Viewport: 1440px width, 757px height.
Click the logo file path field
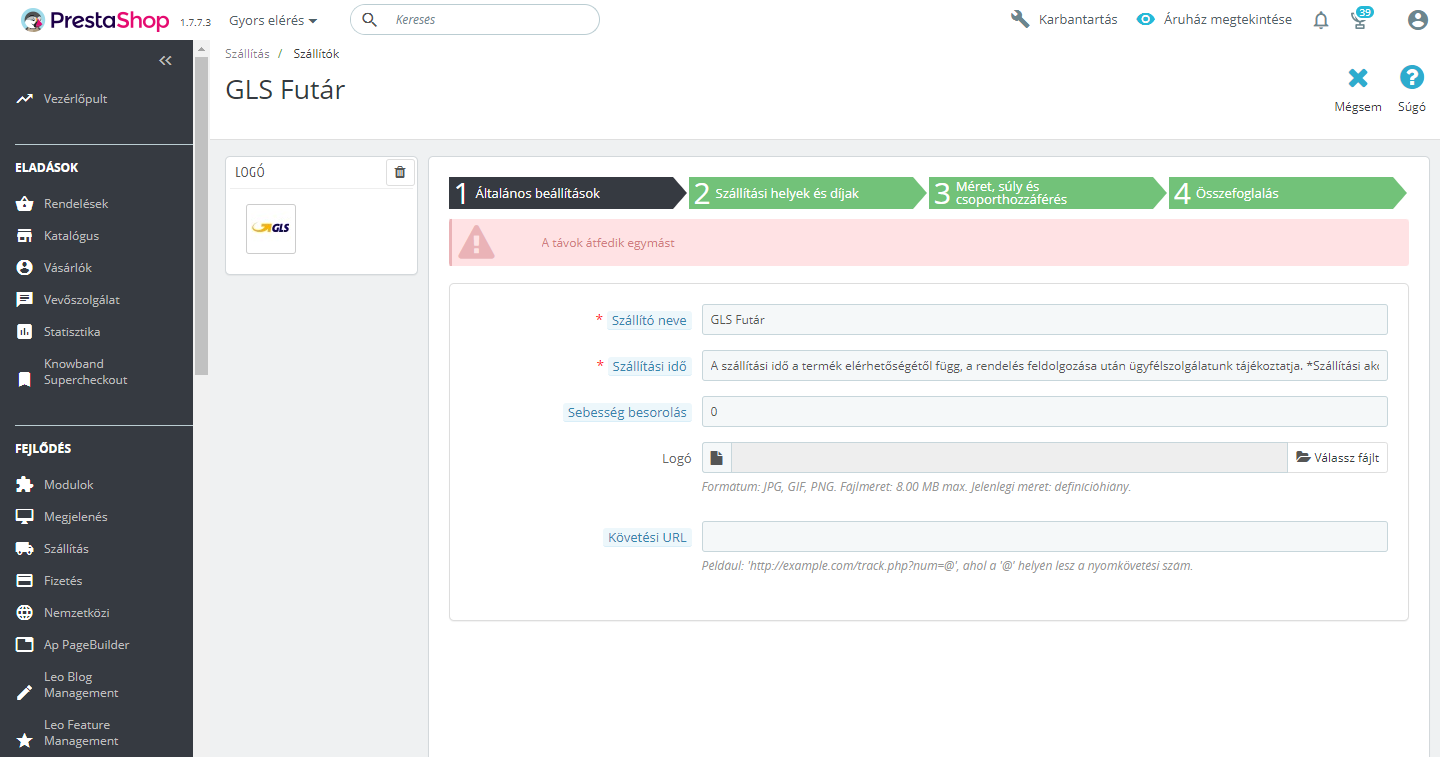[x=1009, y=458]
